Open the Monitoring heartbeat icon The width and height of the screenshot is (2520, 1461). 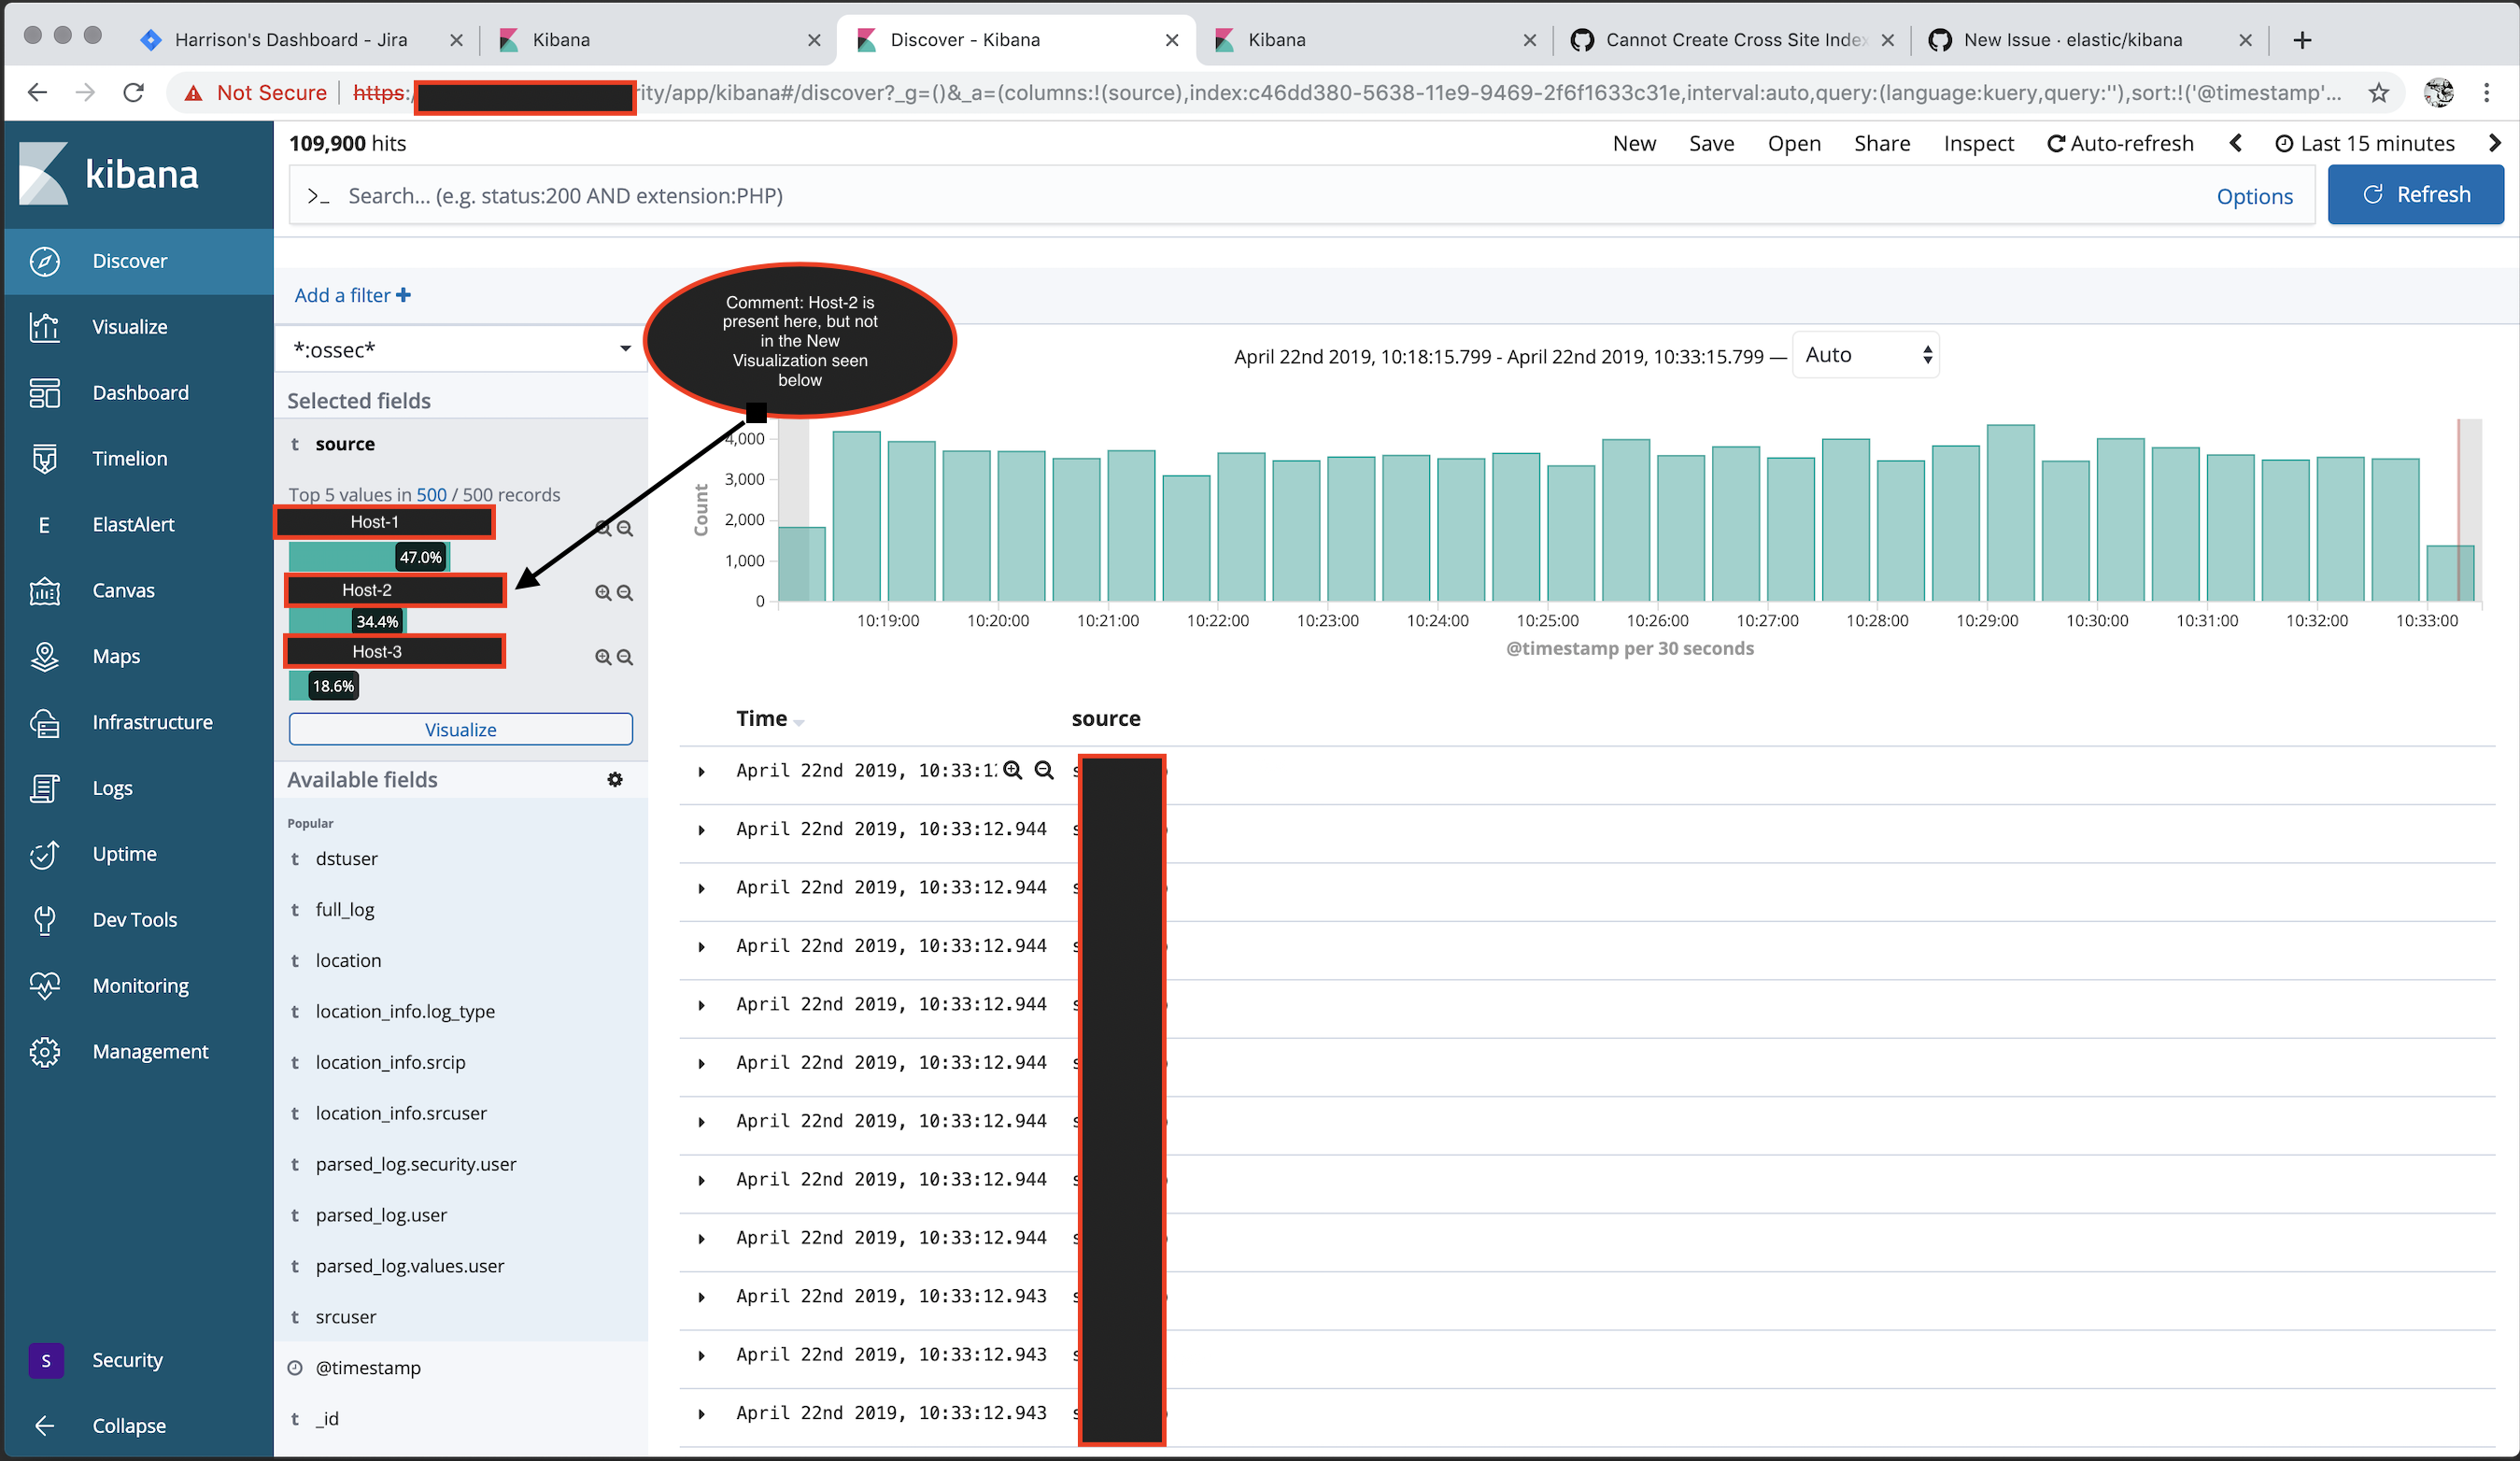tap(44, 986)
